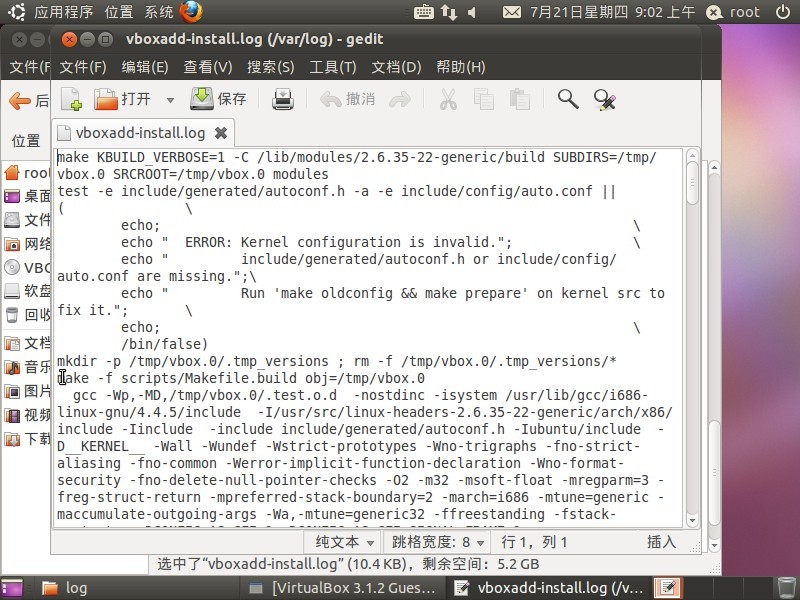Open the 帮助(H) menu
Viewport: 800px width, 600px height.
[x=461, y=67]
